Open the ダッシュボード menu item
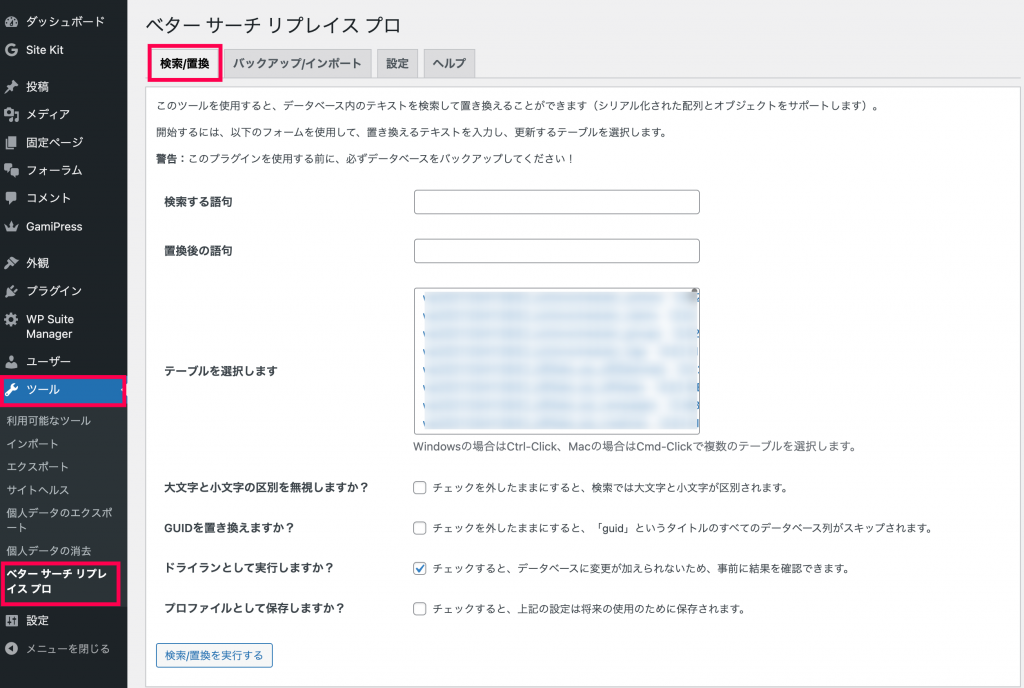Viewport: 1024px width, 688px height. [65, 22]
